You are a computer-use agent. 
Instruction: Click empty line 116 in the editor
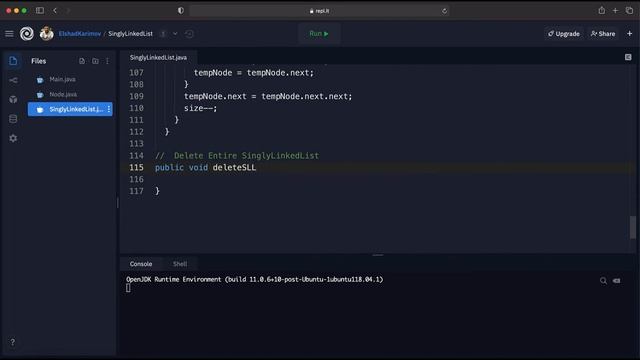[x=392, y=179]
